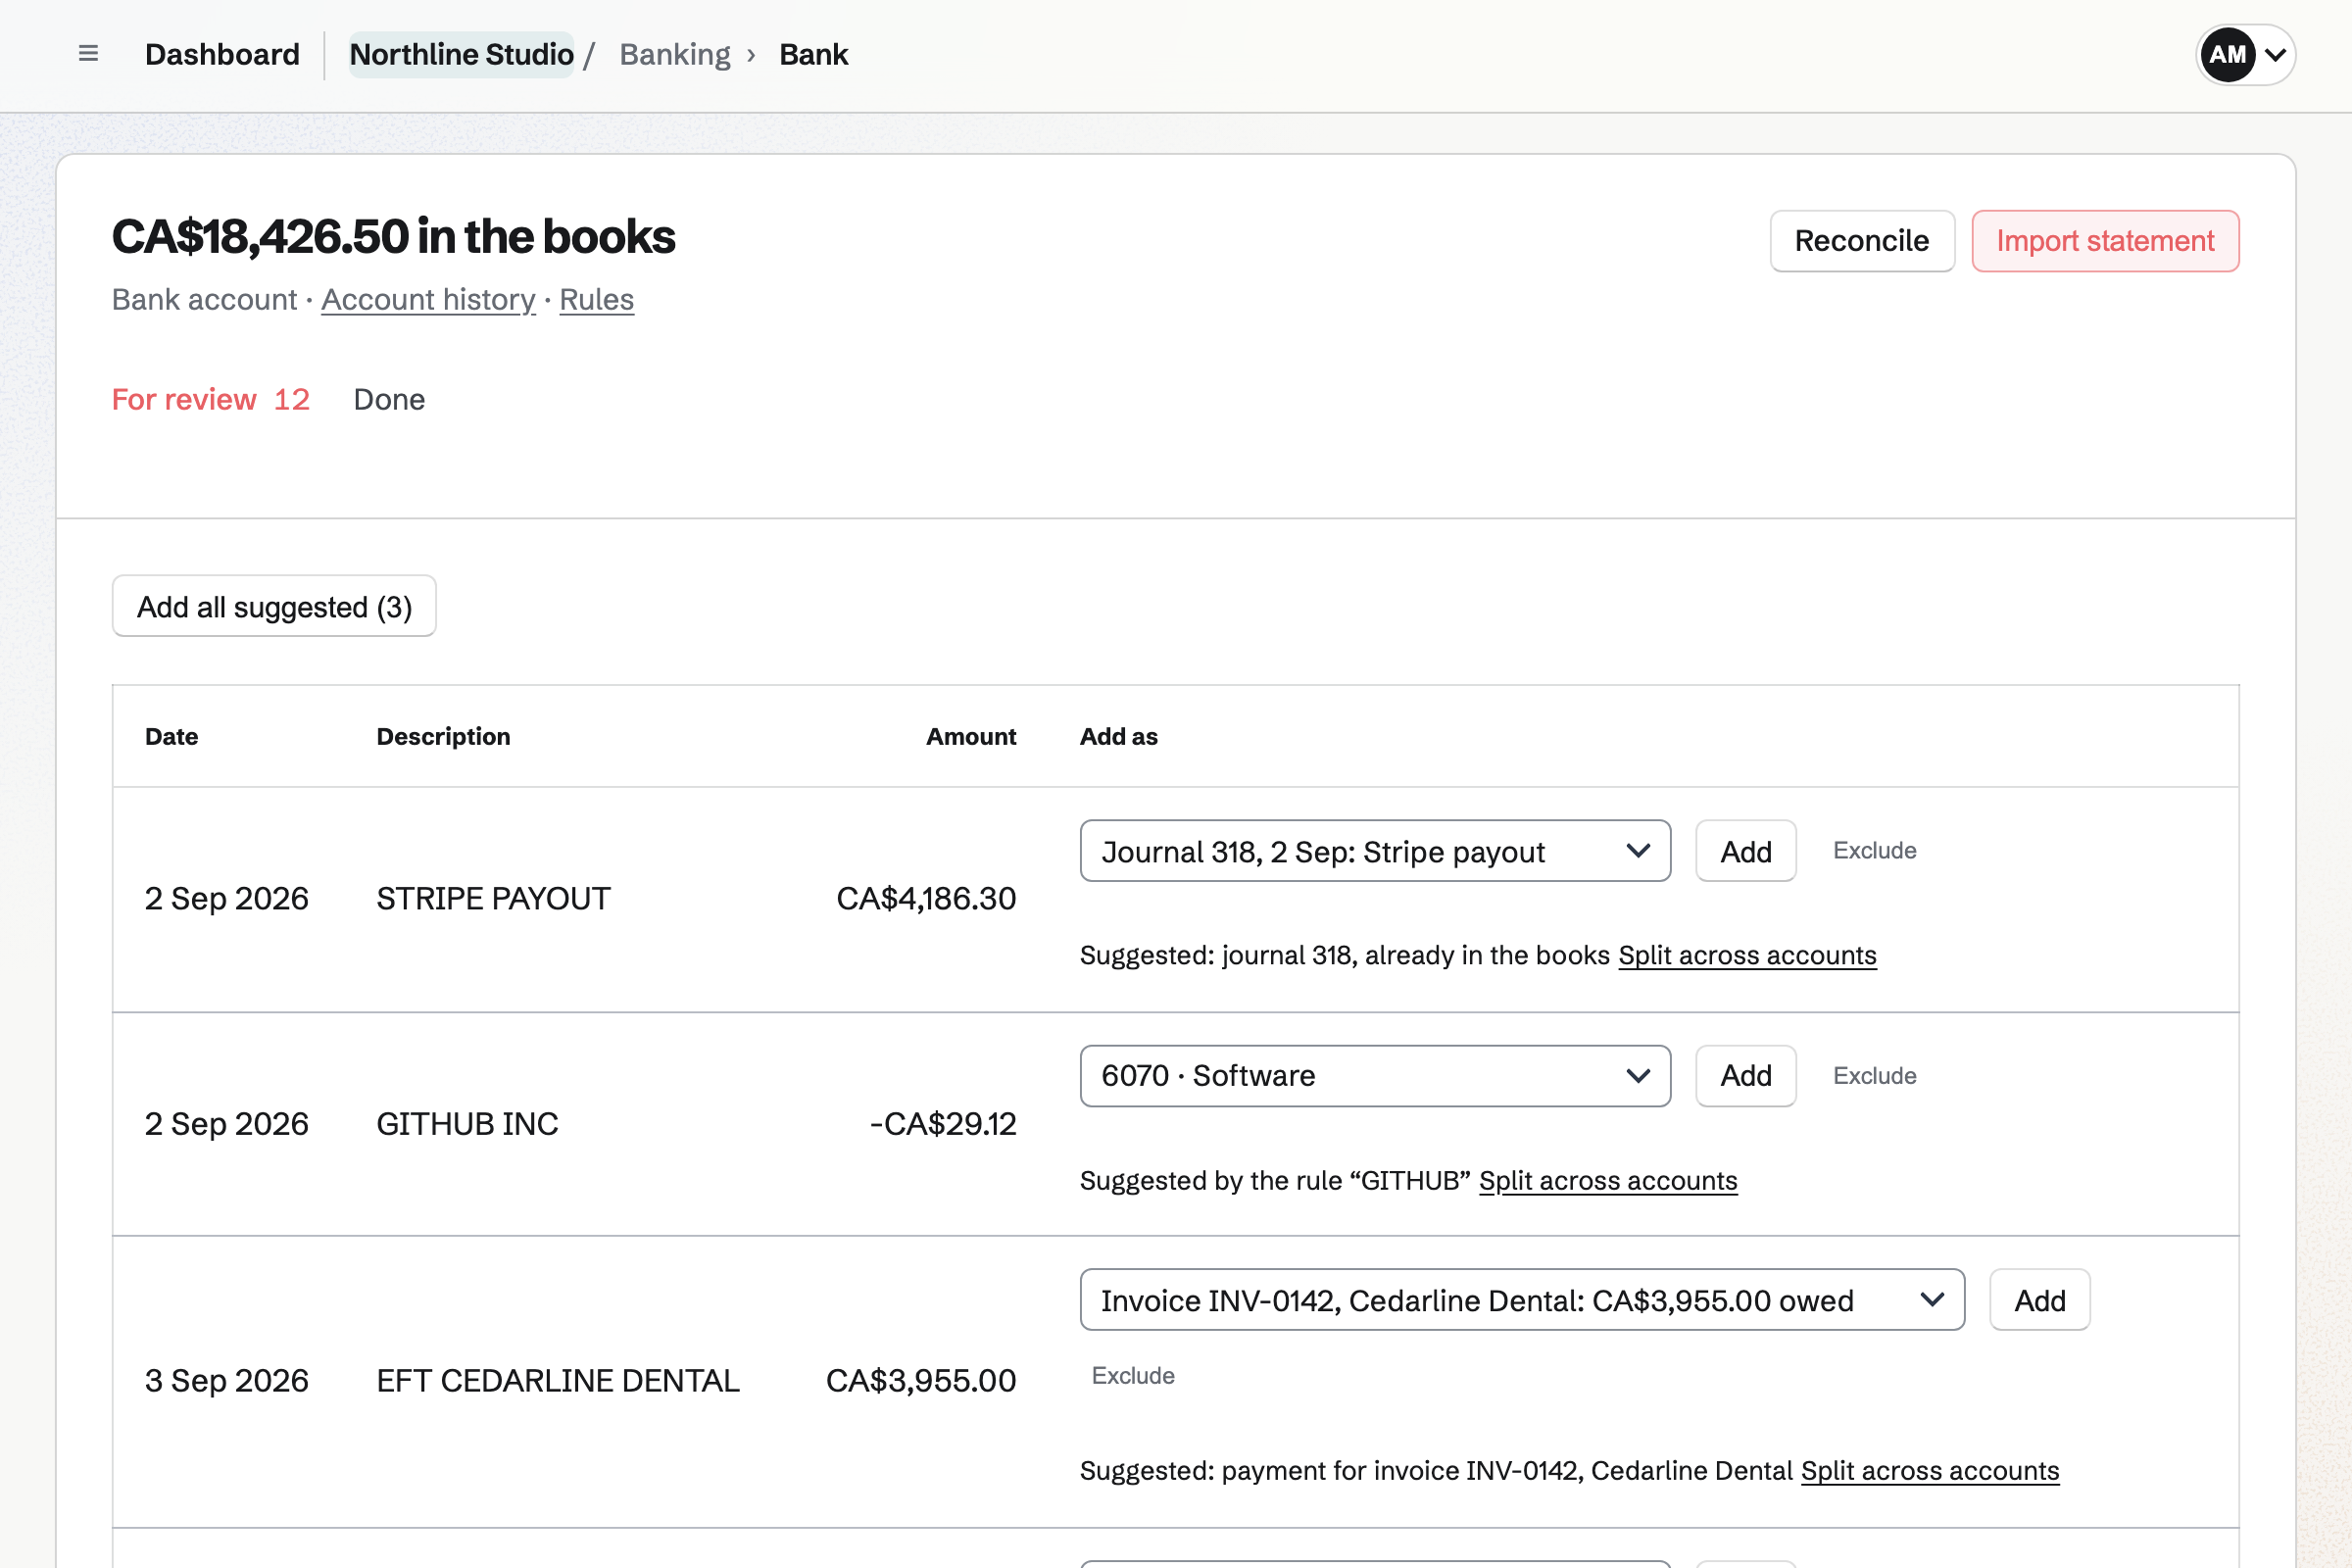Exclude the STRIPE PAYOUT transaction
The height and width of the screenshot is (1568, 2352).
click(1874, 850)
